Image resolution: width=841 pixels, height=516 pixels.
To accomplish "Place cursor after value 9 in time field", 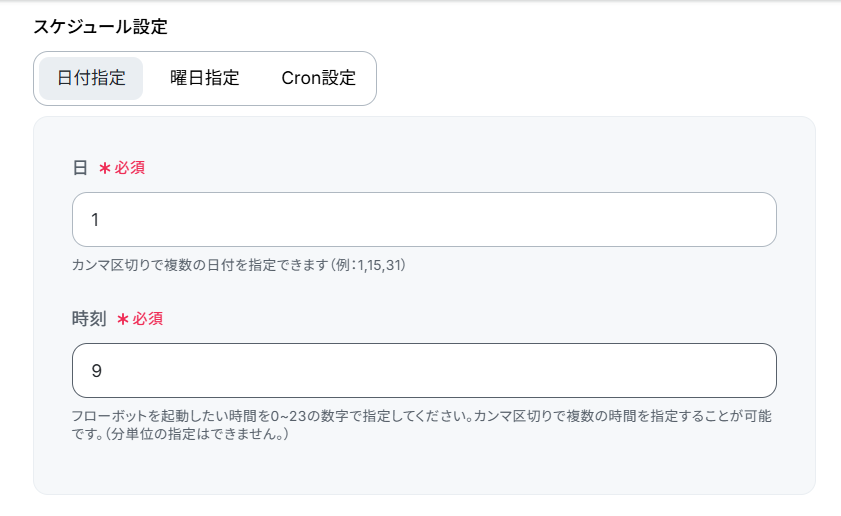I will coord(104,371).
